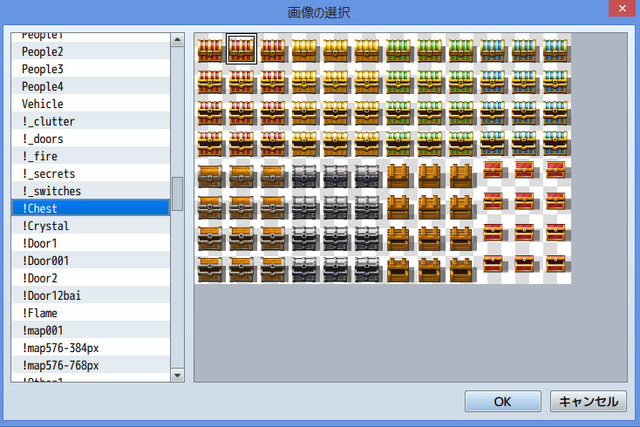Select the !Door12bai file

click(91, 296)
